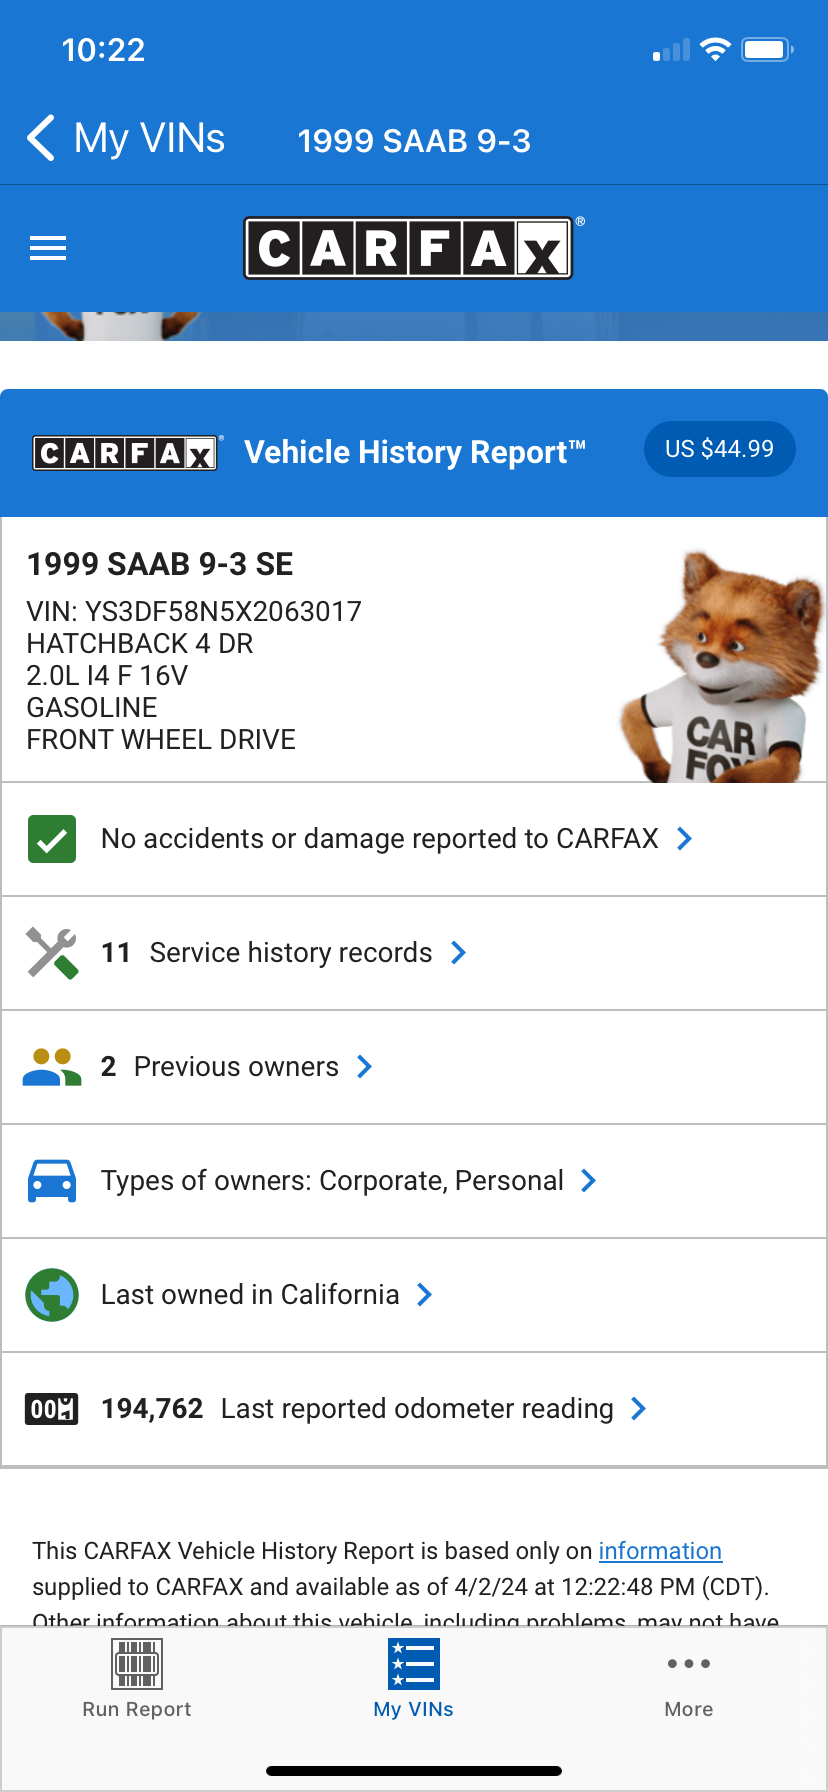The image size is (828, 1792).
Task: Tap the CARFAX logo in header
Action: (409, 248)
